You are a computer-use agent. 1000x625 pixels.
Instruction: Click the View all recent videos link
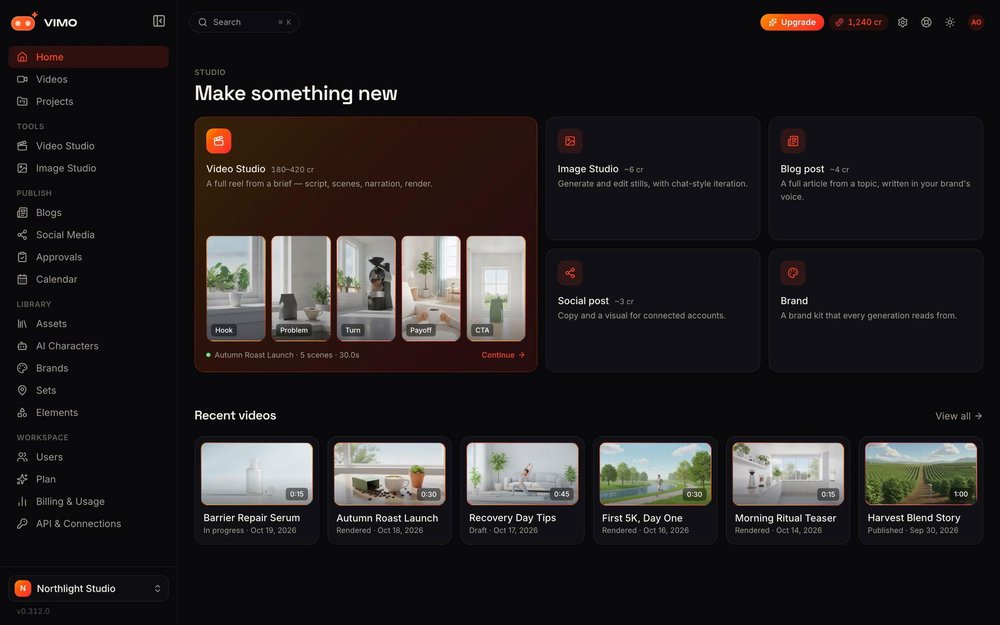coord(959,416)
